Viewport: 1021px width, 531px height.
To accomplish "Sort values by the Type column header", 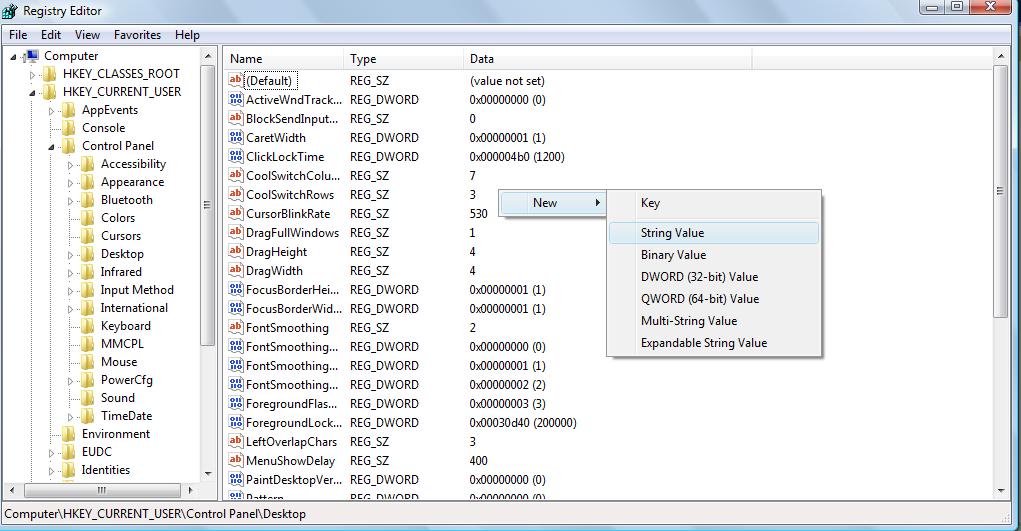I will coord(403,59).
